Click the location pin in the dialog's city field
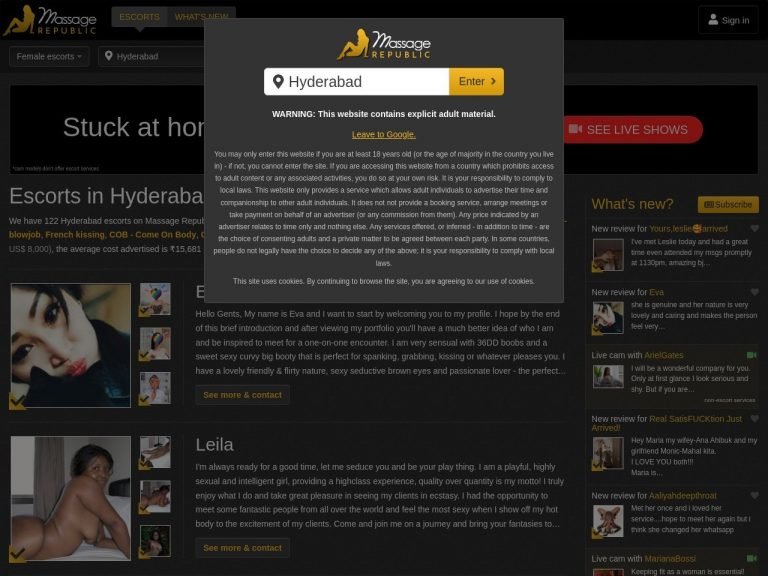 click(278, 82)
